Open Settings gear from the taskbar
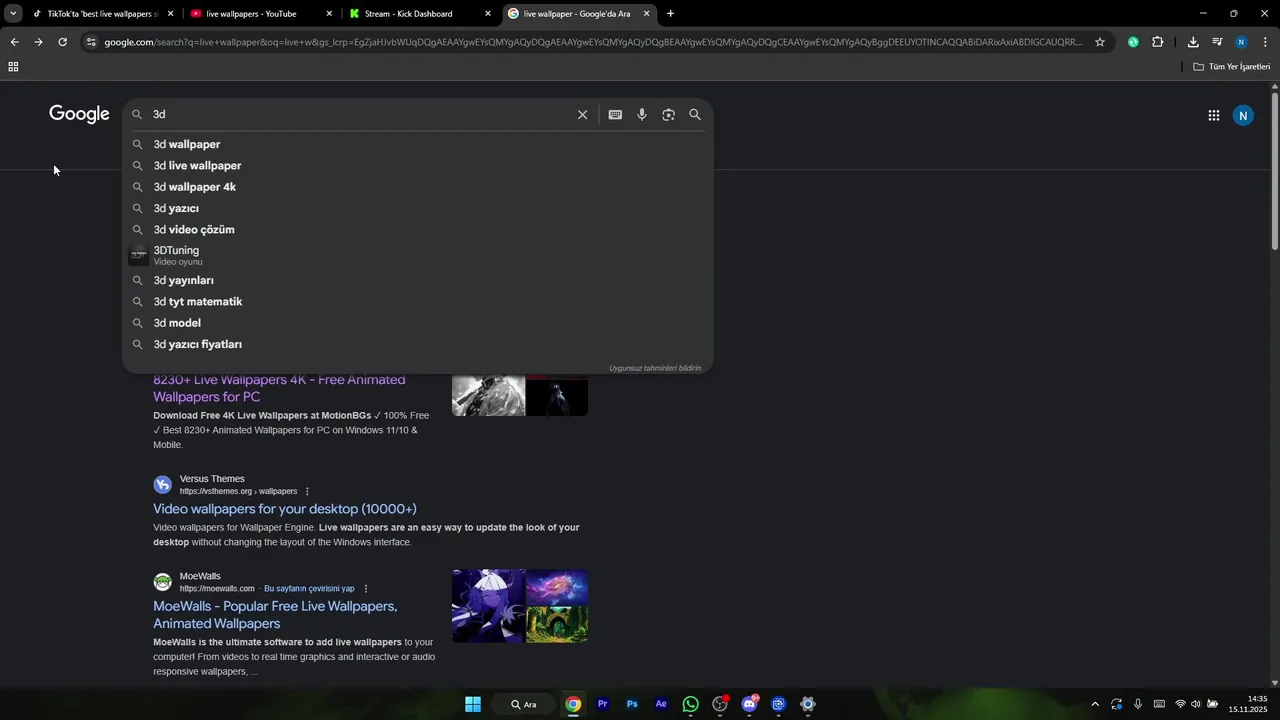1280x720 pixels. [x=808, y=704]
